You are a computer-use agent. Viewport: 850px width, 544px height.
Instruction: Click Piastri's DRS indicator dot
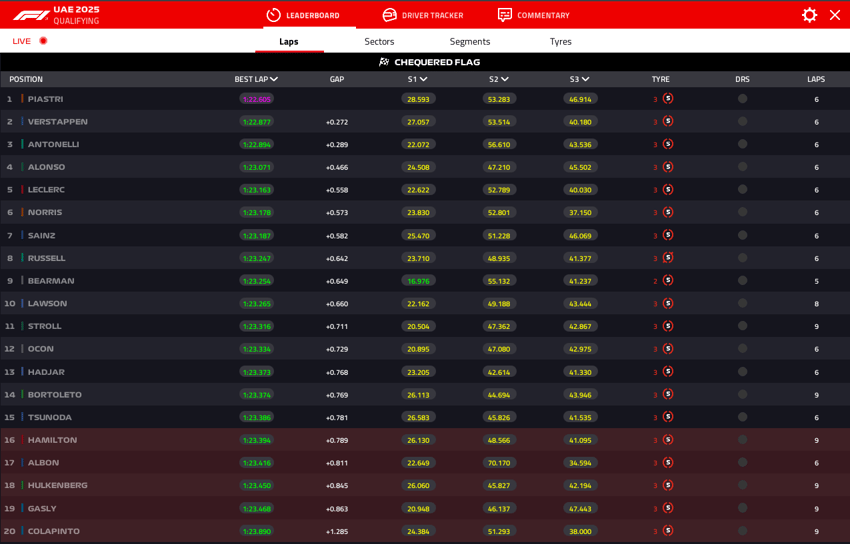click(742, 99)
